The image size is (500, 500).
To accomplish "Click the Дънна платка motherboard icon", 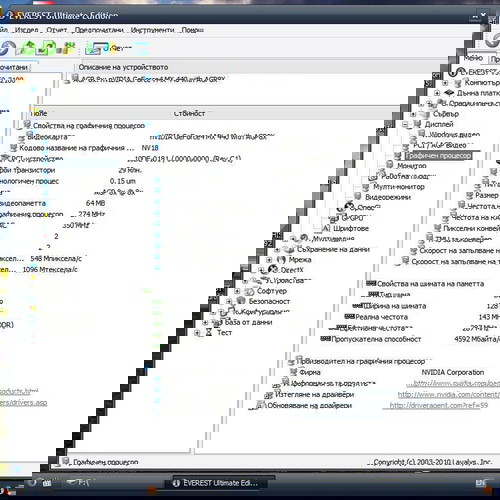I will [449, 93].
